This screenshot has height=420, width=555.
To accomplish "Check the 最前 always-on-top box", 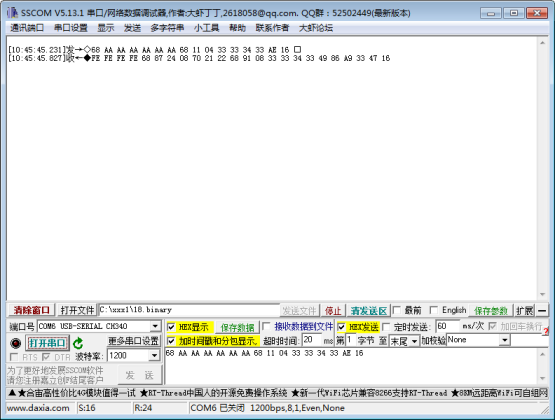I will [397, 310].
